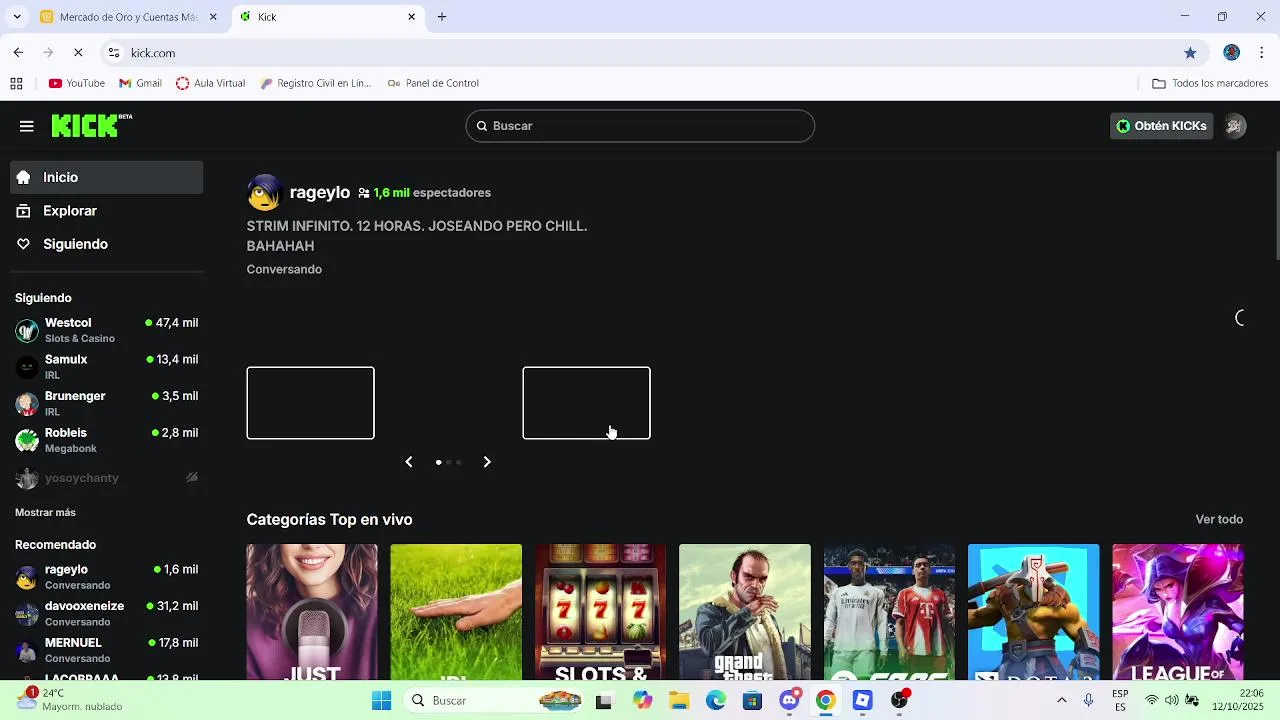Viewport: 1280px width, 720px height.
Task: Open Chrome's three-dot menu
Action: tap(1262, 52)
